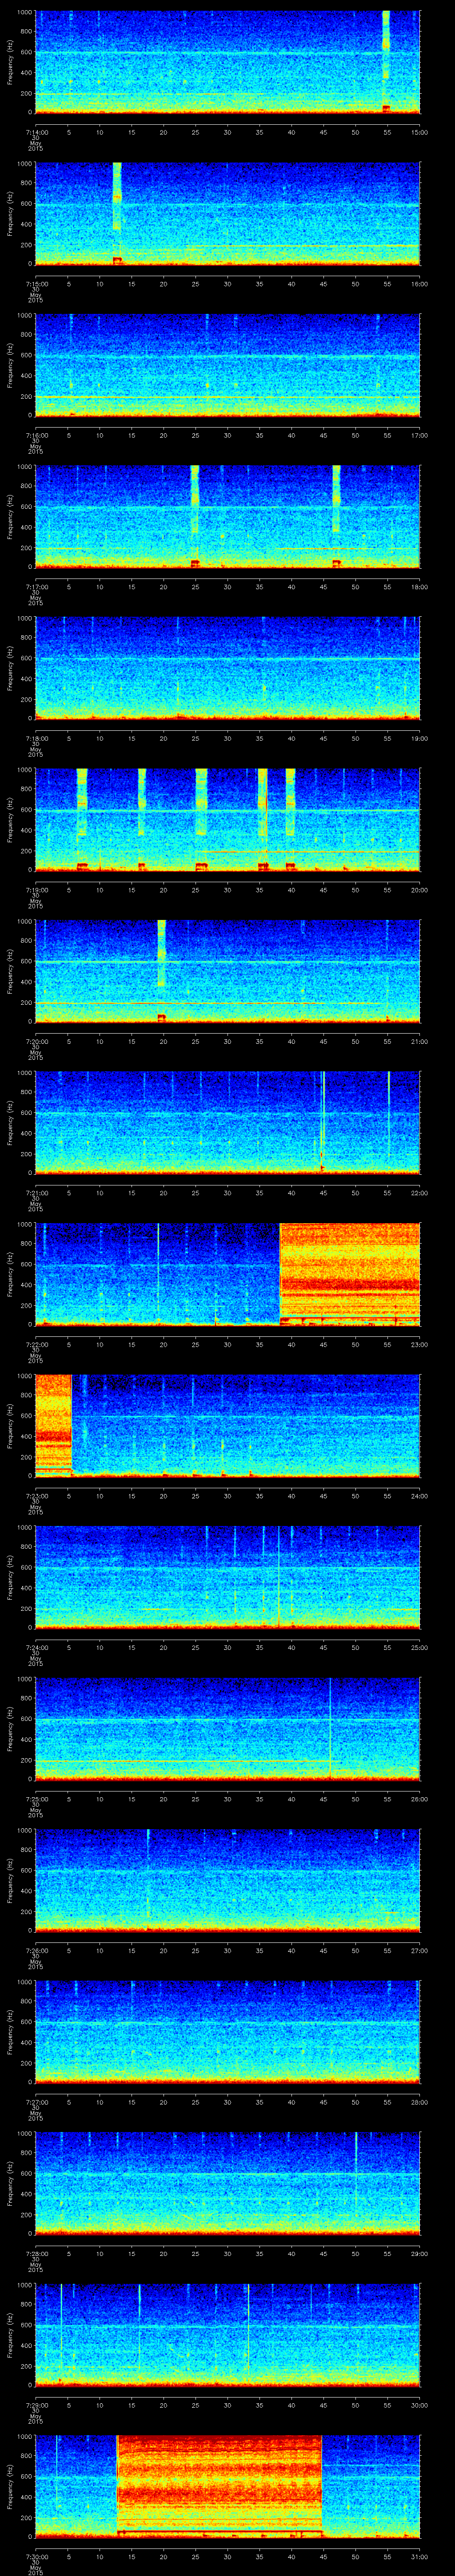The width and height of the screenshot is (455, 2576).
Task: Select the first burst near 7s in 7:19 panel
Action: click(82, 819)
